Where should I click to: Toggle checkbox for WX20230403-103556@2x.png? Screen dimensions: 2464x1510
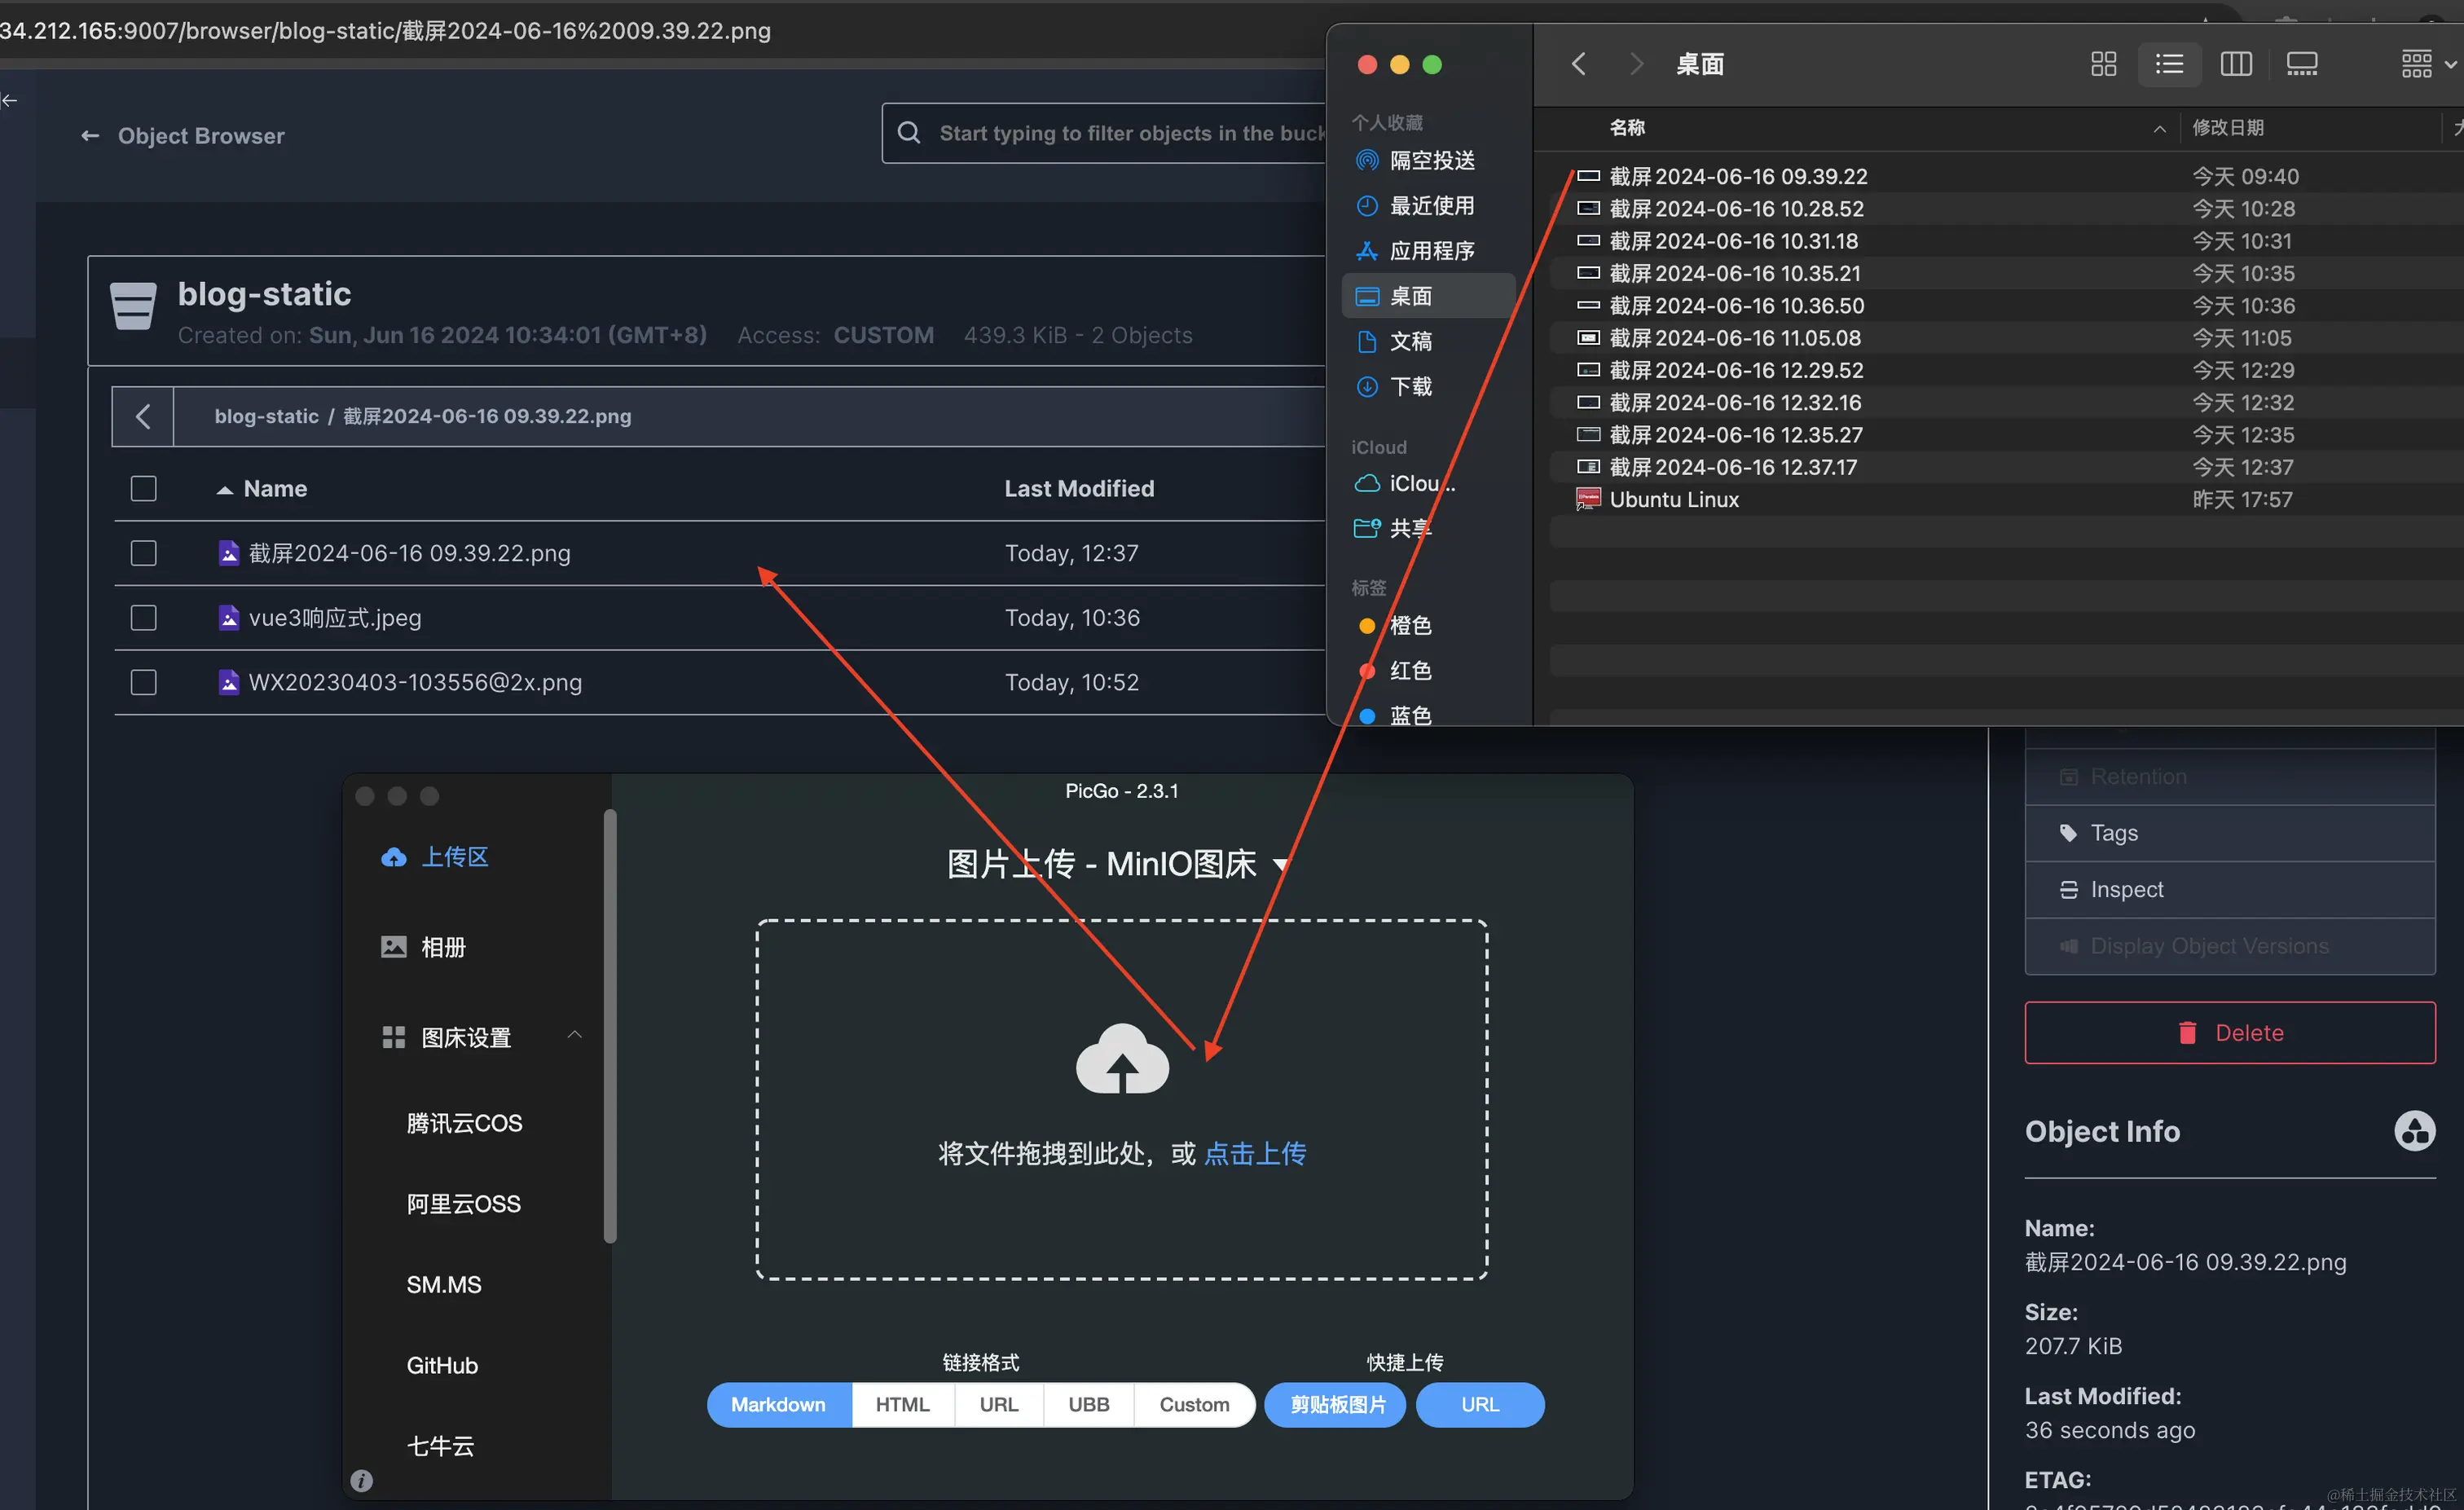pos(144,681)
